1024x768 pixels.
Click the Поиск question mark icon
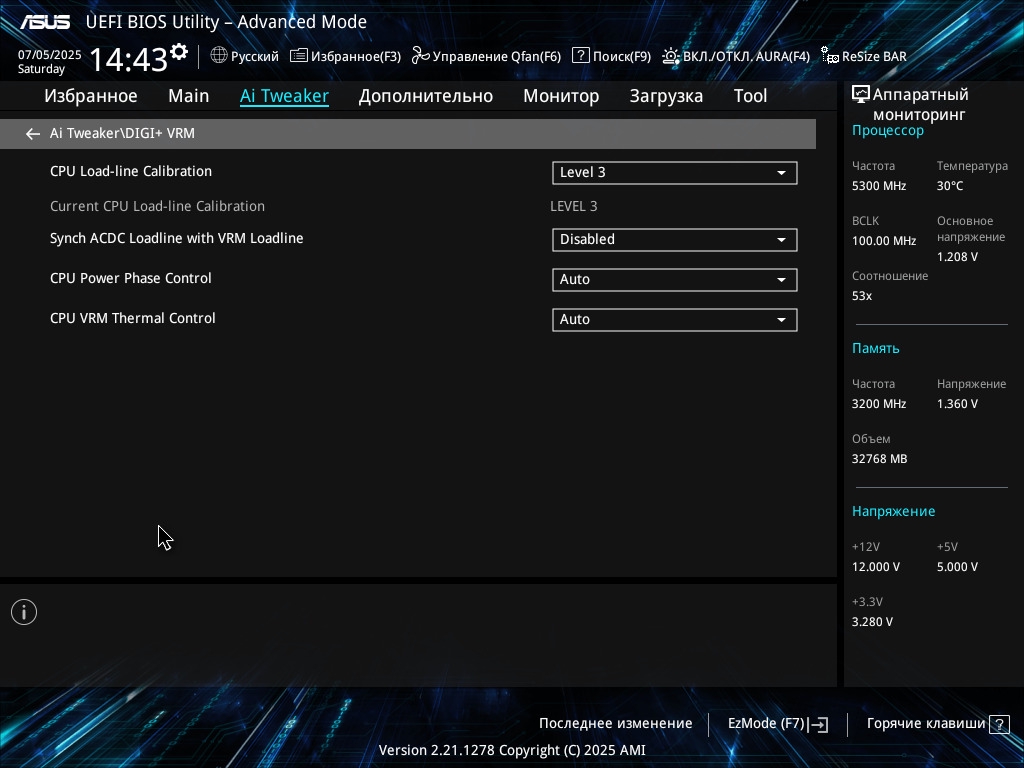tap(581, 56)
